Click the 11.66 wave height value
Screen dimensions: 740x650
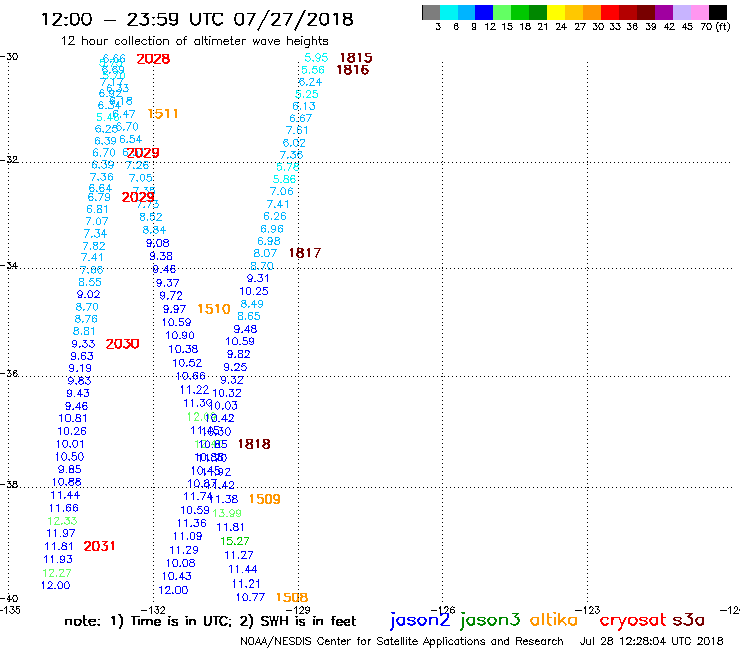(64, 508)
